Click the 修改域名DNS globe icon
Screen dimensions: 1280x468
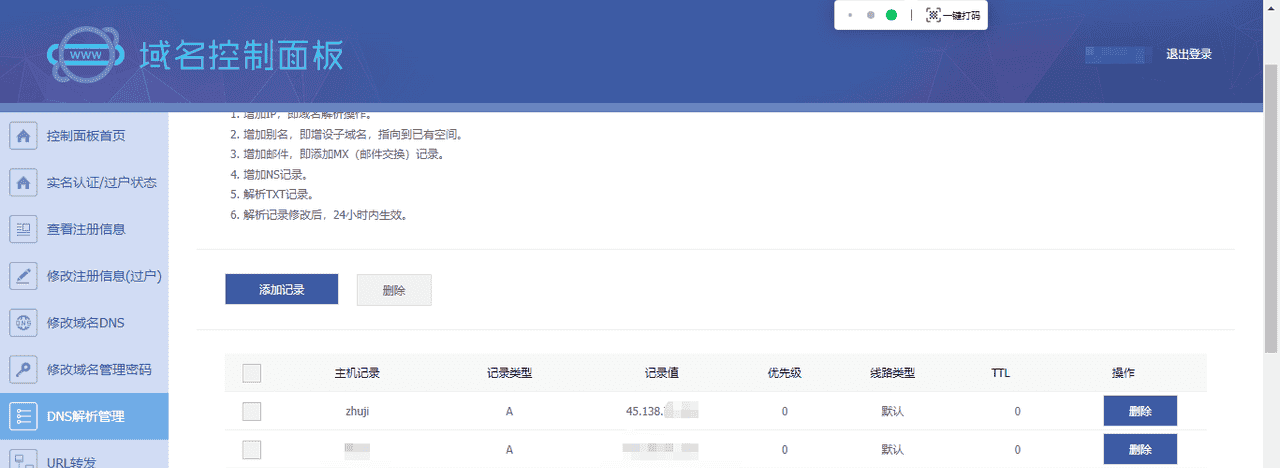pyautogui.click(x=23, y=323)
